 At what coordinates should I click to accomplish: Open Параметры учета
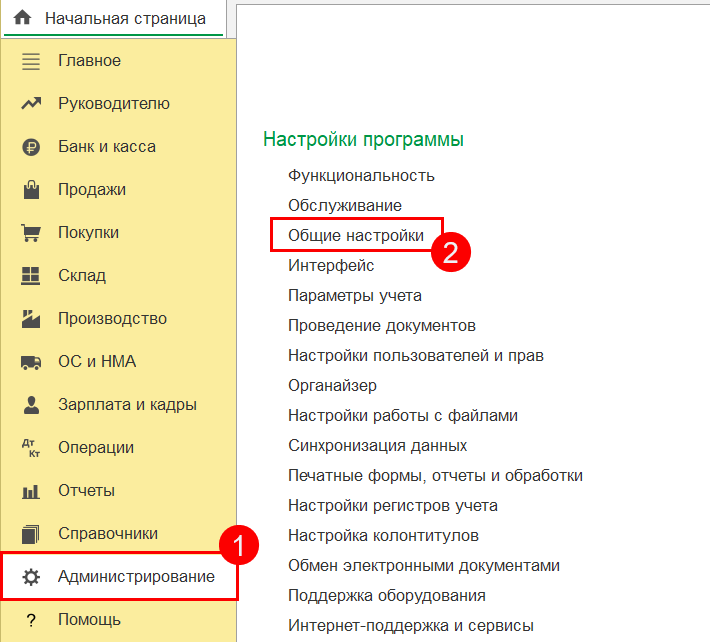(x=355, y=296)
